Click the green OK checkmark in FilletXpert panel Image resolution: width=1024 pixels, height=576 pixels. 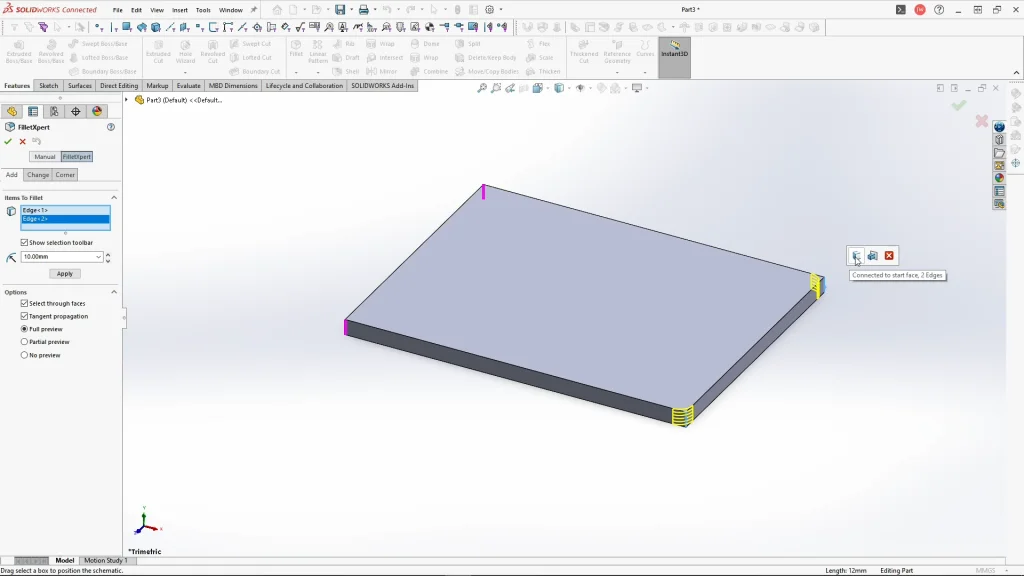[8, 141]
